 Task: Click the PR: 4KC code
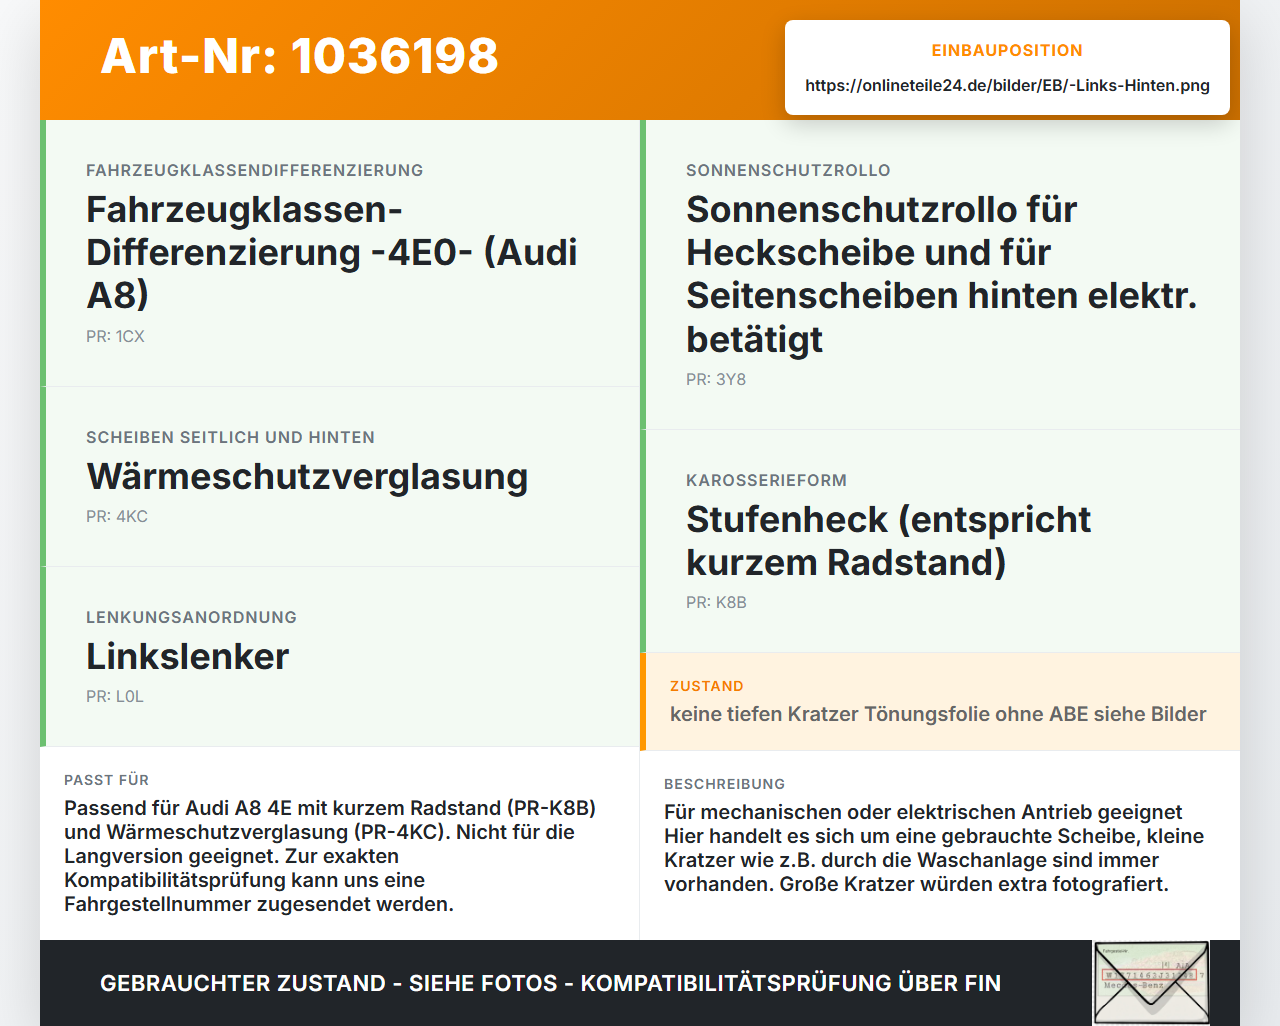[x=117, y=516]
